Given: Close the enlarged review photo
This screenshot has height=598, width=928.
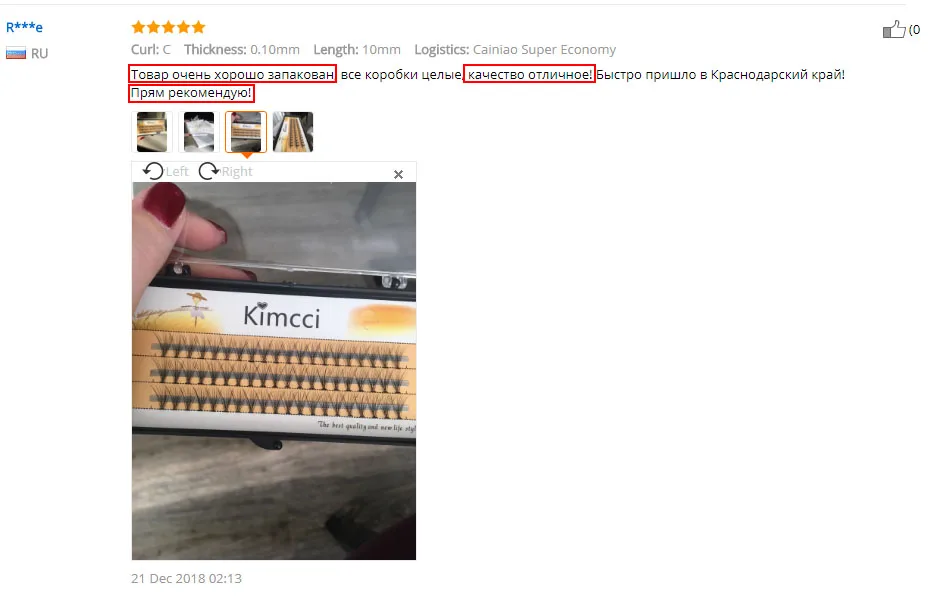Looking at the screenshot, I should click(x=398, y=174).
